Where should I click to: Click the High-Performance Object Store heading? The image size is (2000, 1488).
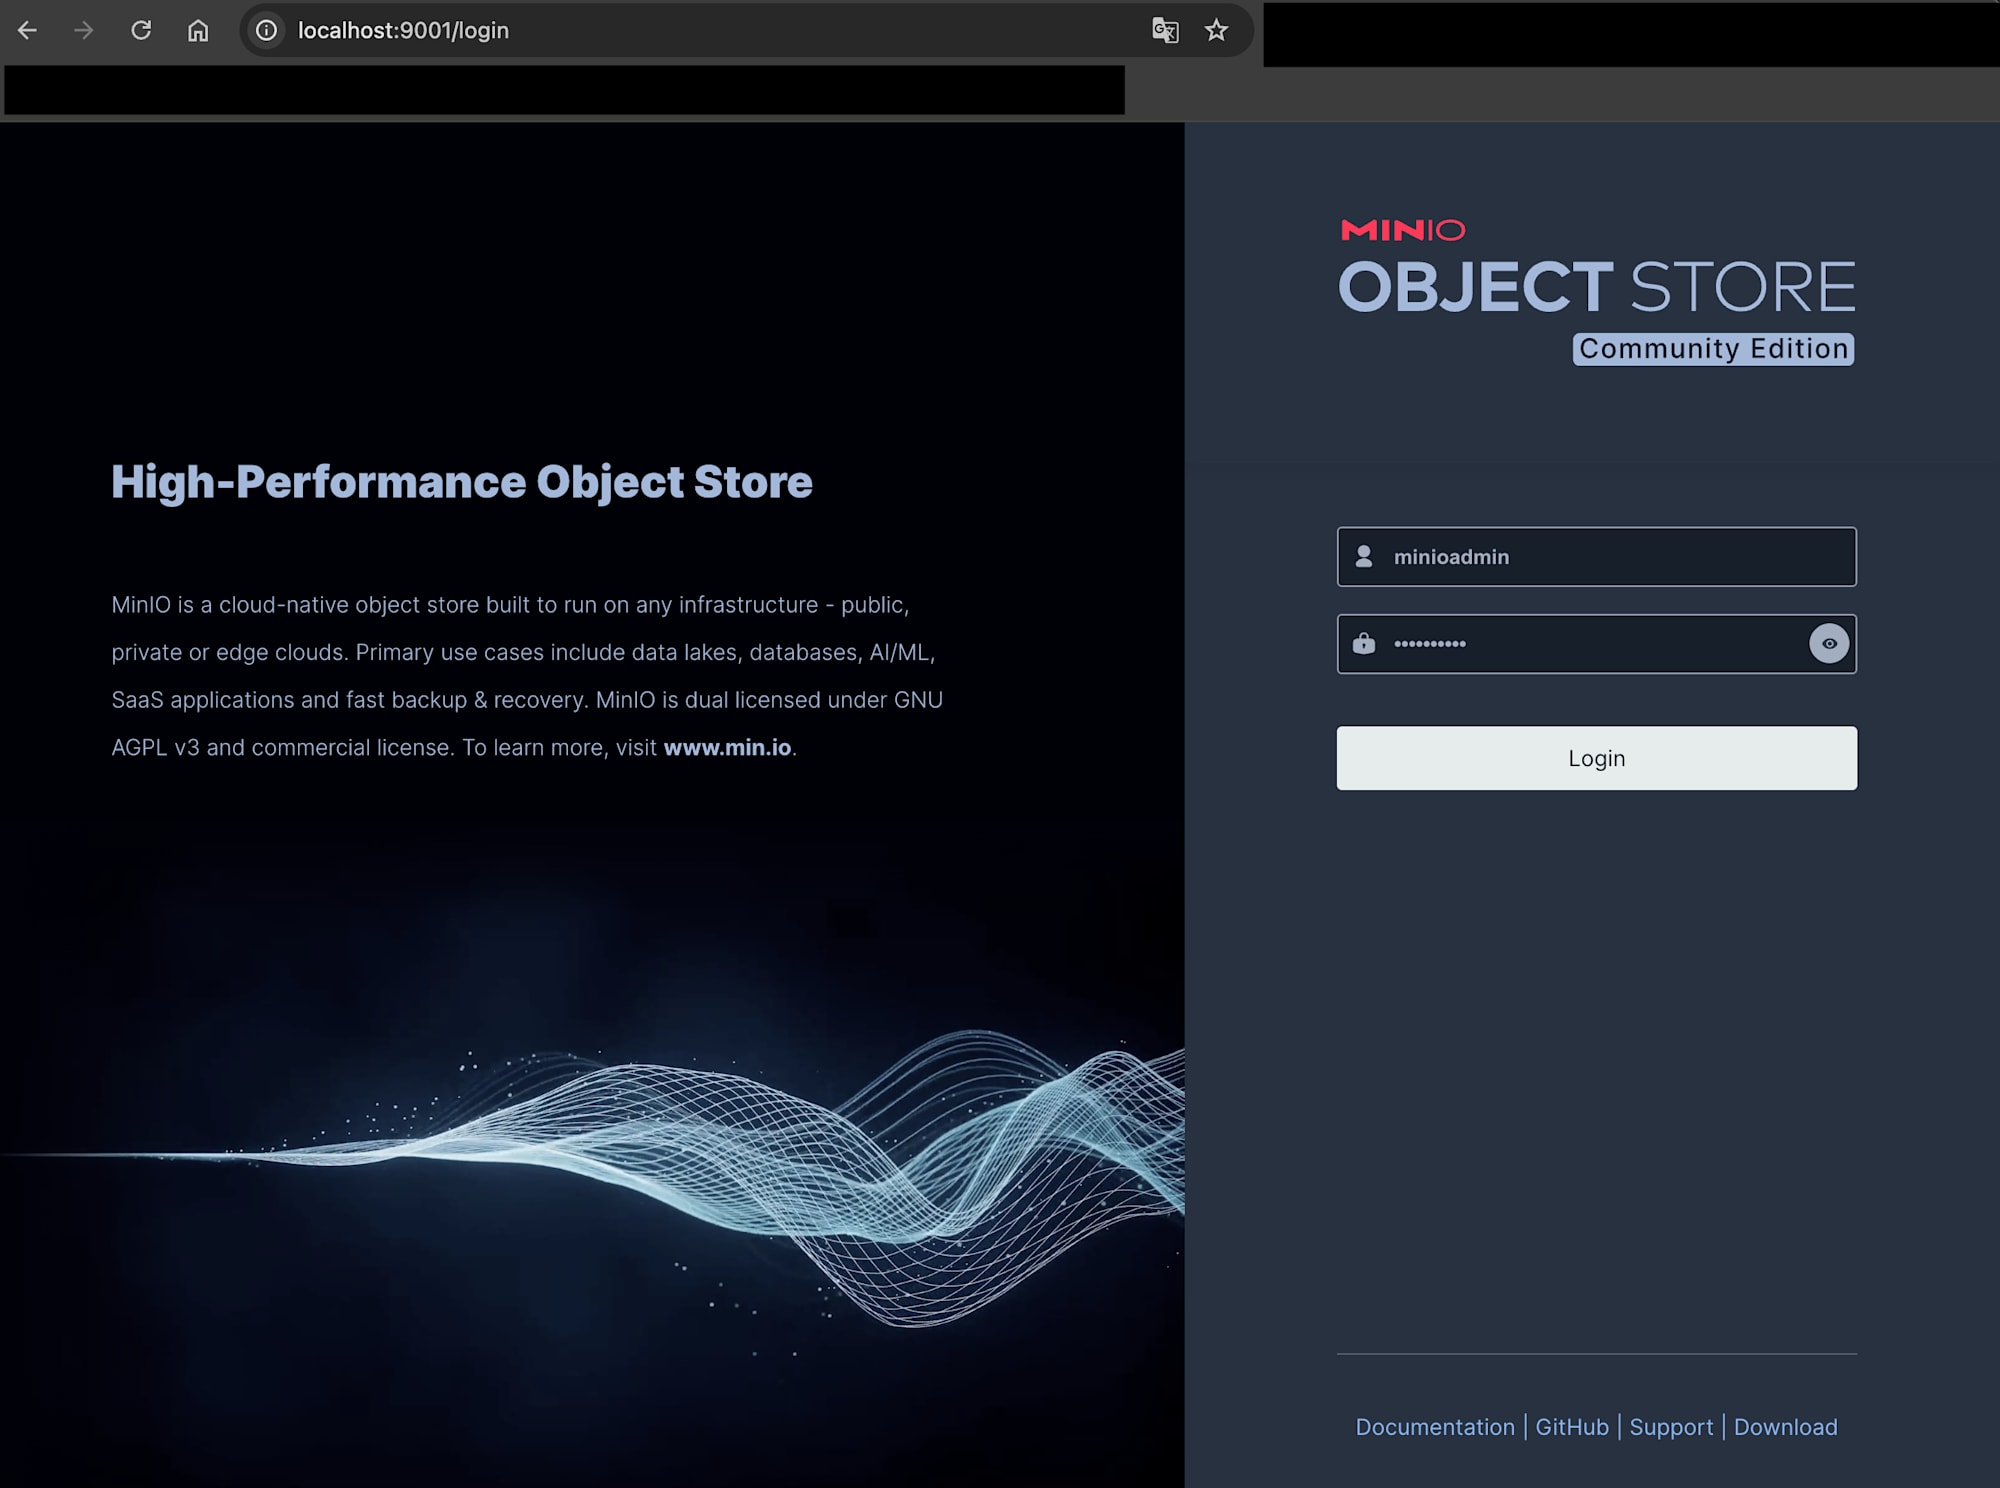click(x=462, y=482)
